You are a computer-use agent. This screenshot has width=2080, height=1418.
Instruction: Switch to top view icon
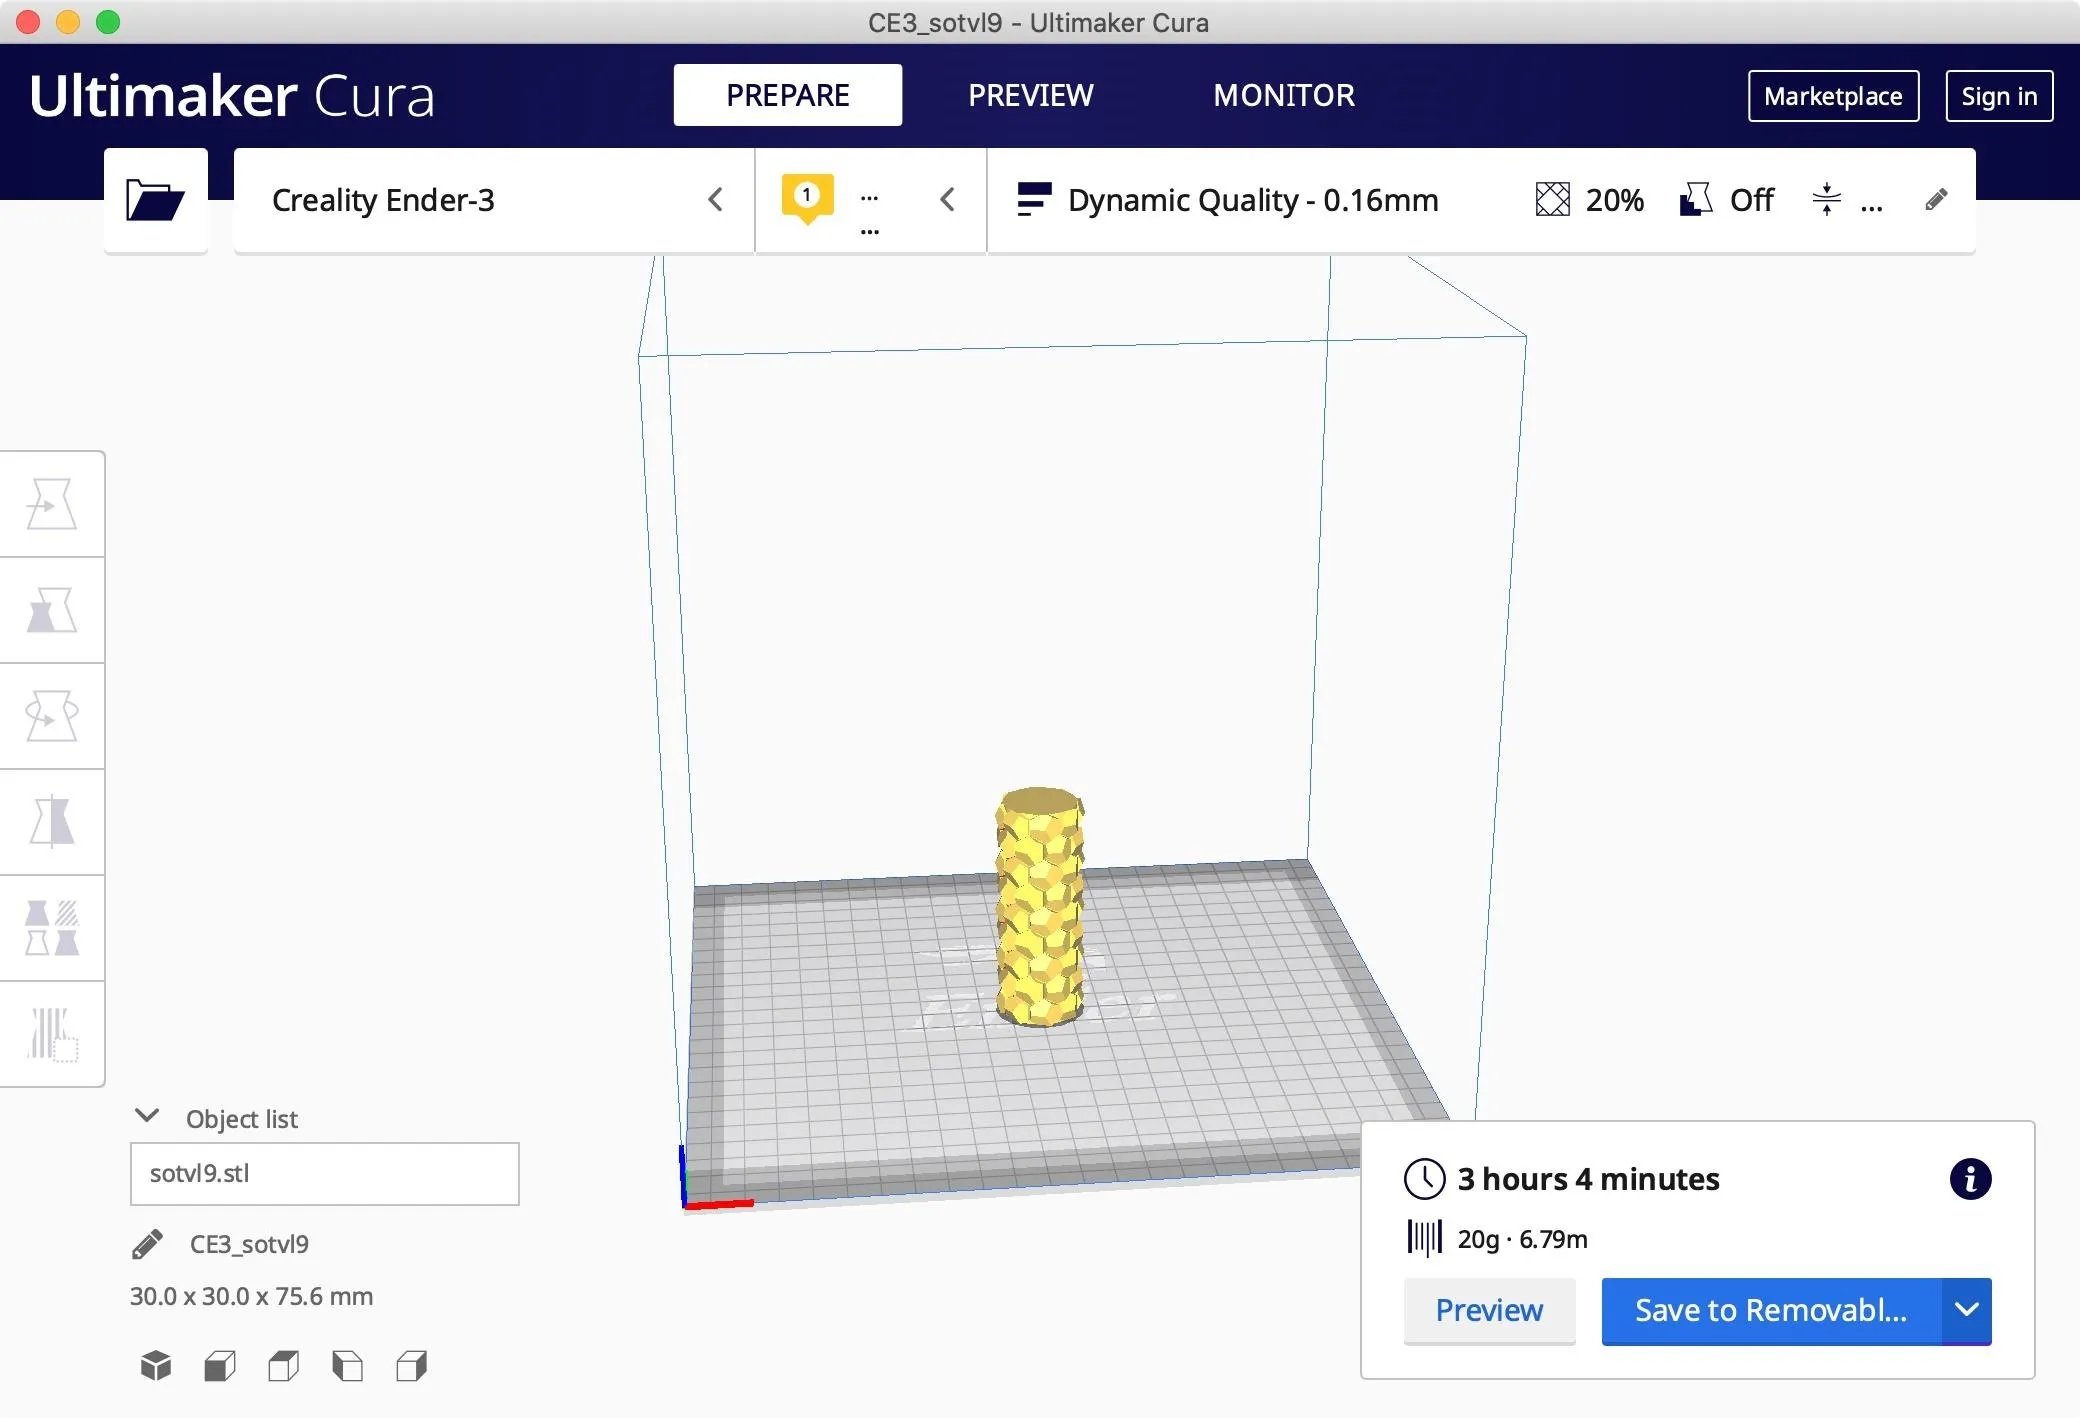[x=284, y=1365]
